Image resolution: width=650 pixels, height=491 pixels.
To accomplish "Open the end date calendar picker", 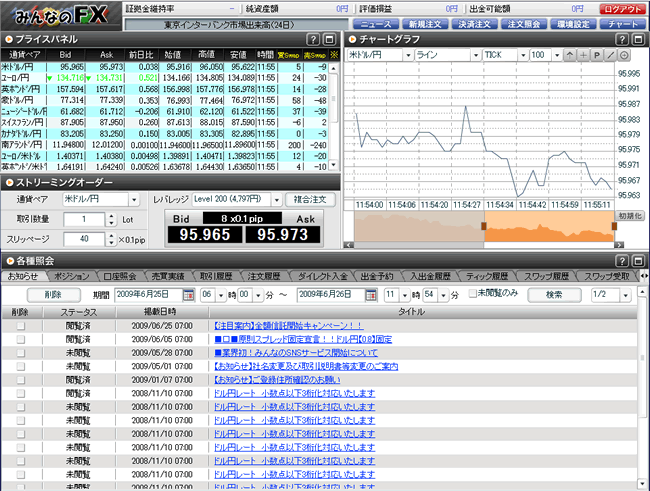I will (x=371, y=295).
